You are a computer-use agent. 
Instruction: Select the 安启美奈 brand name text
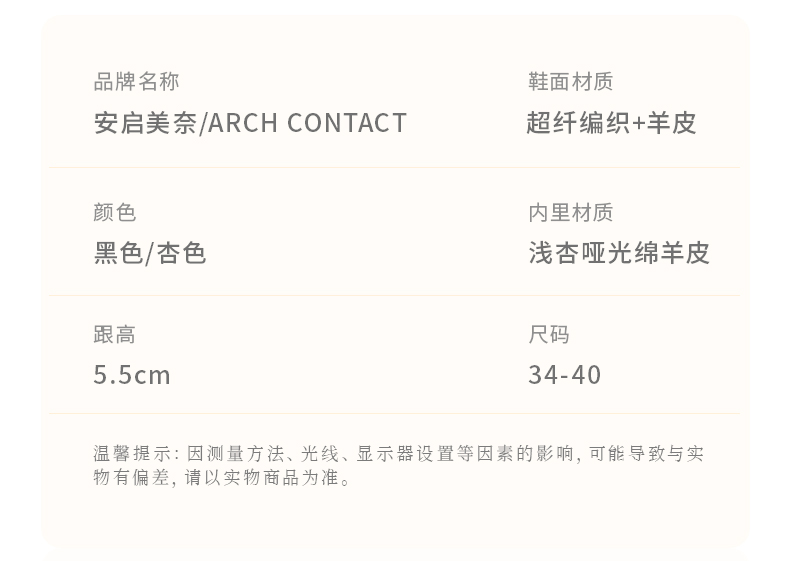coord(146,123)
